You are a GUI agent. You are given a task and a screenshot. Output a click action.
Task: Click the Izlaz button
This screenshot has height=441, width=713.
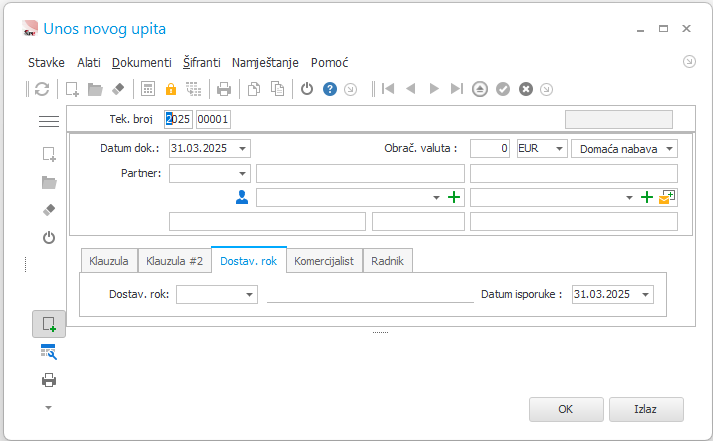[x=646, y=409]
